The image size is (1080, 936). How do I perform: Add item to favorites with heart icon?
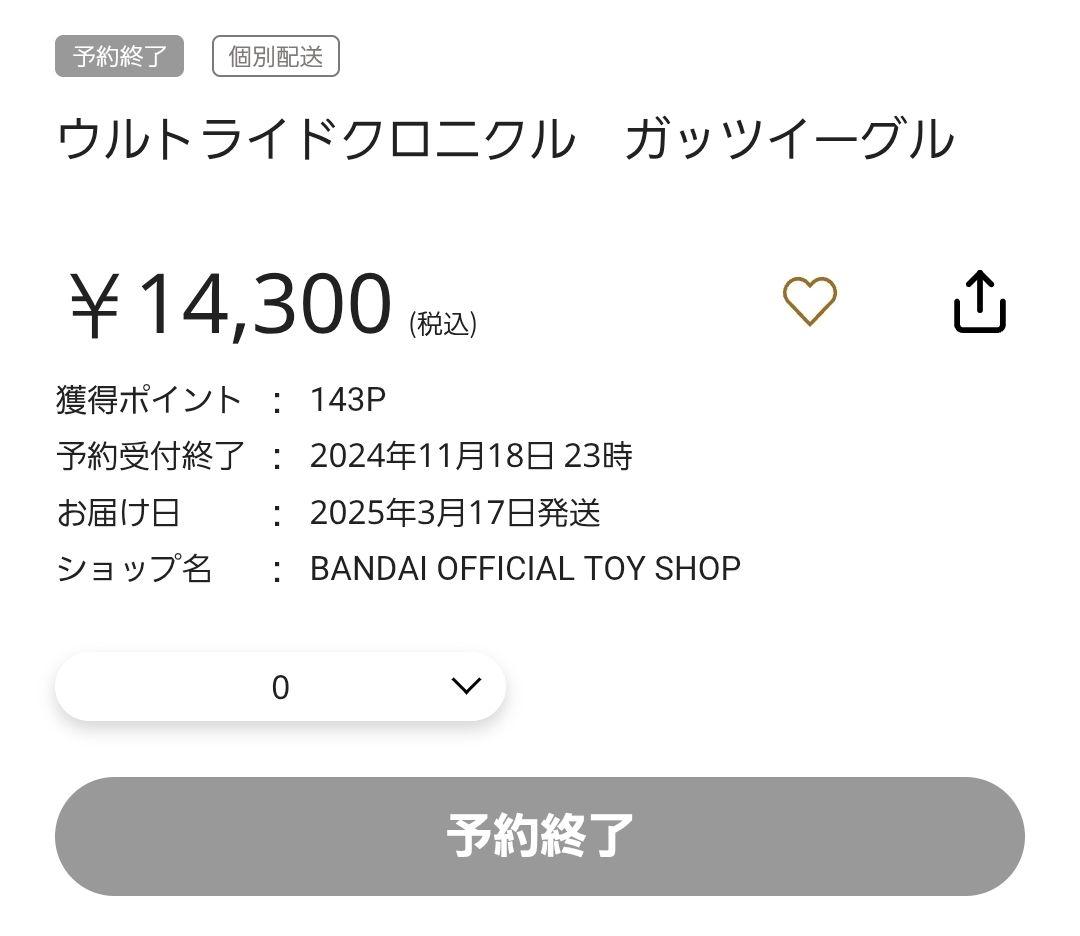[809, 301]
